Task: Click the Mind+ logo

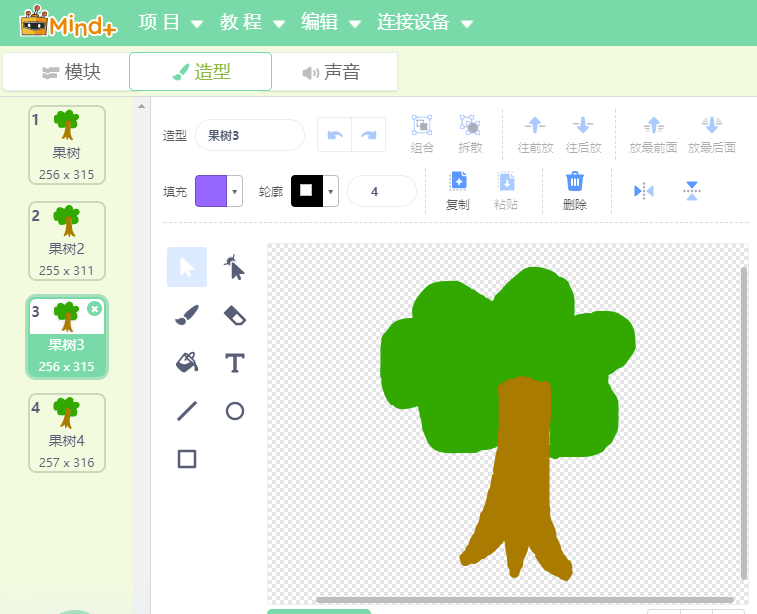Action: click(x=68, y=22)
